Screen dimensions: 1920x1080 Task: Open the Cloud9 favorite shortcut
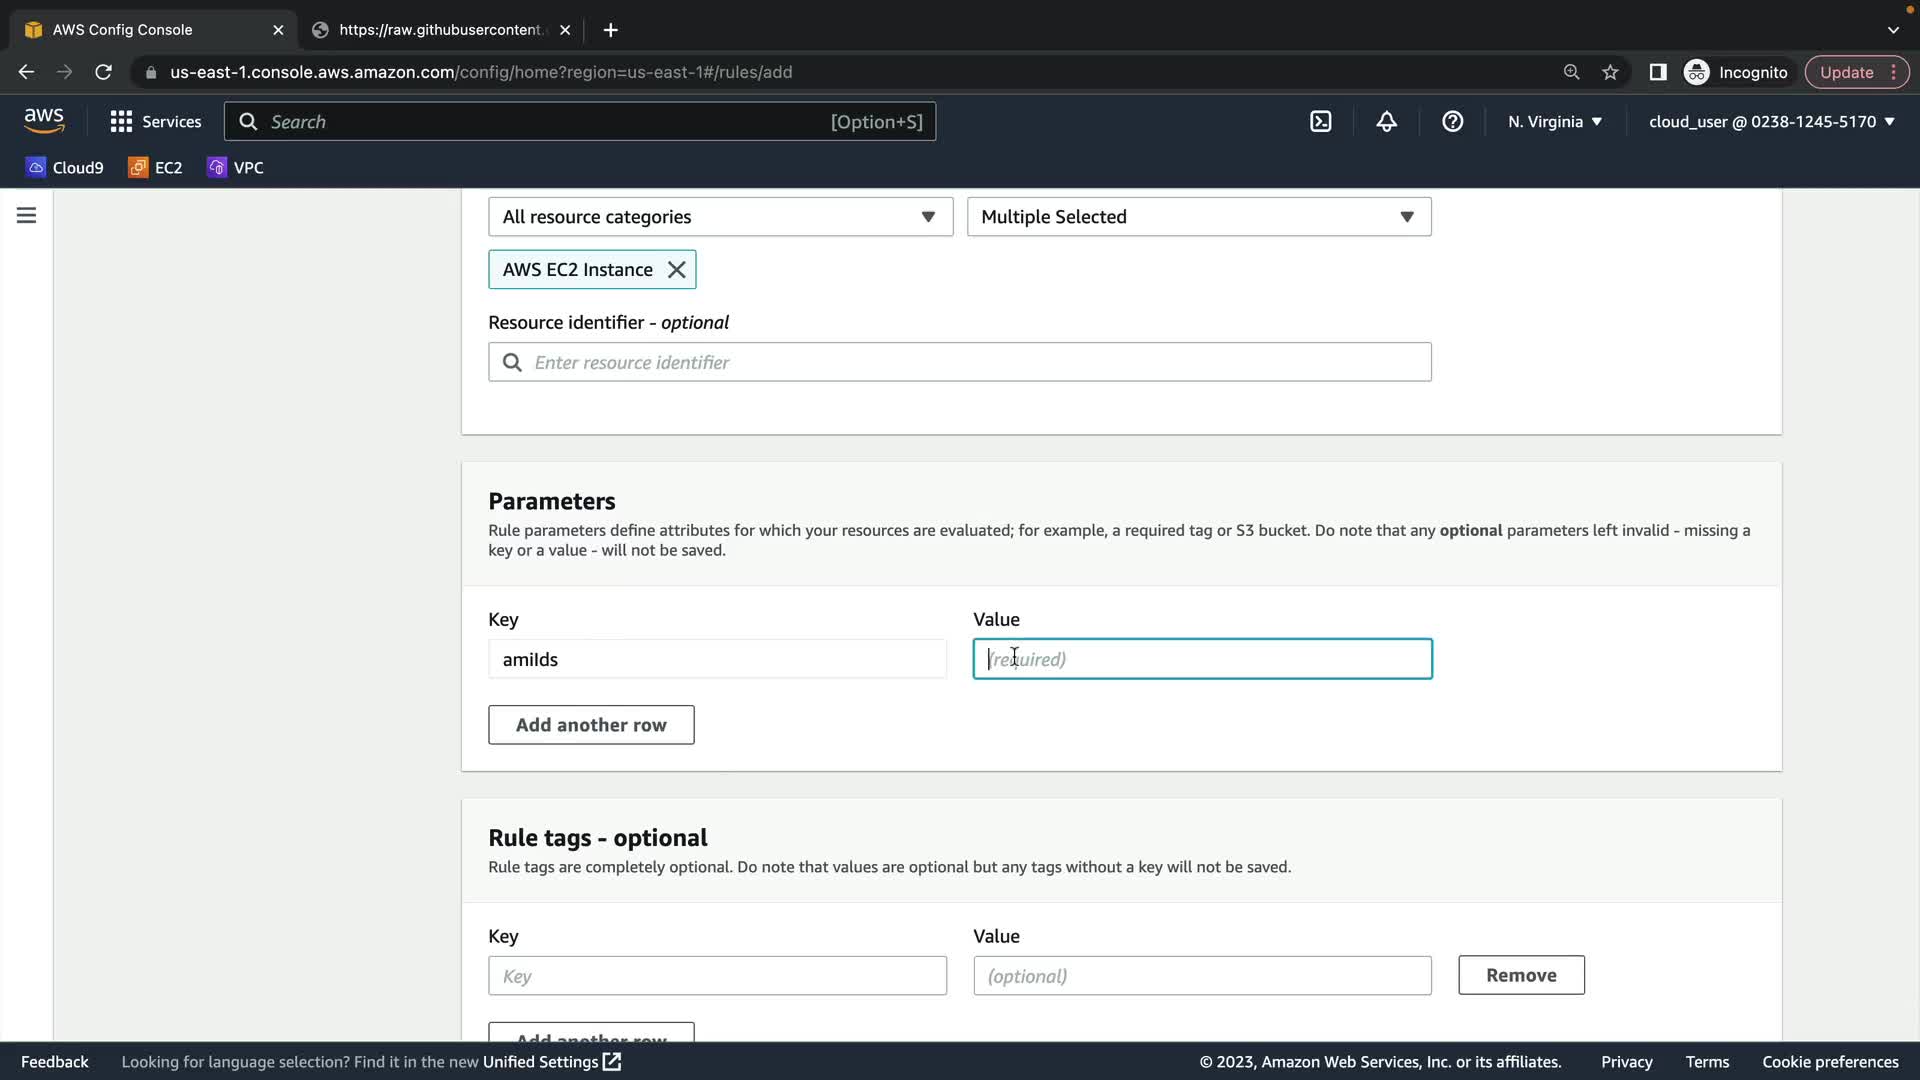point(65,168)
